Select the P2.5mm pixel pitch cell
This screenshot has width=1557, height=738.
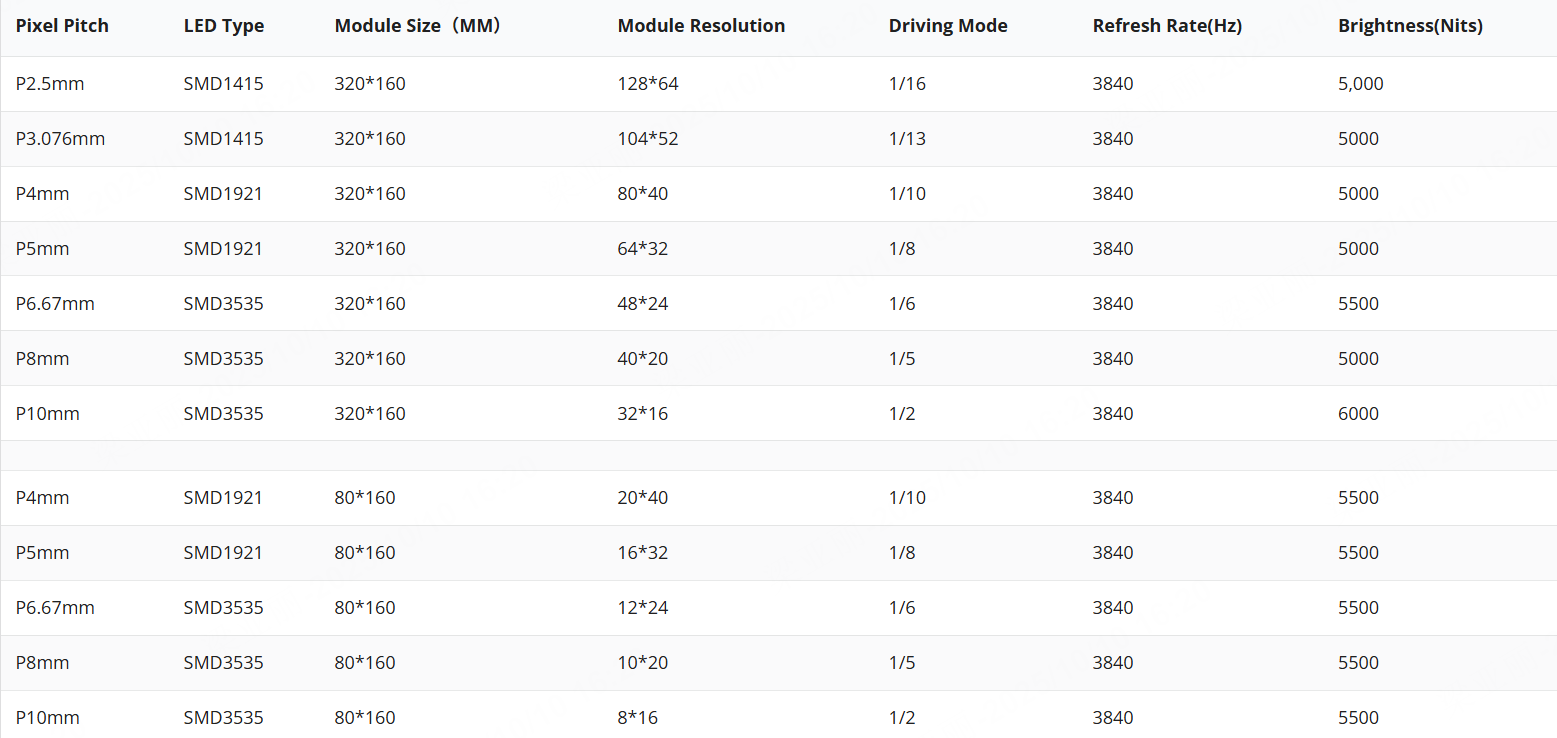(50, 84)
